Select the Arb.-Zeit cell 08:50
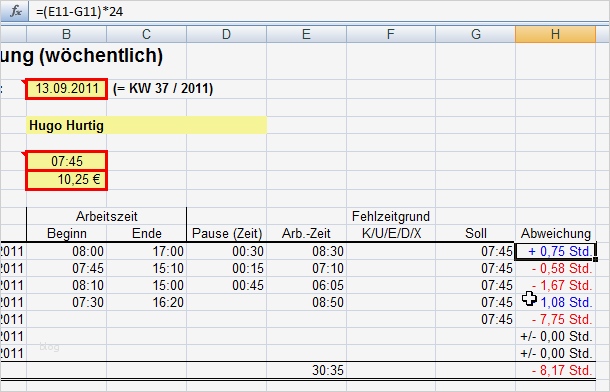 307,302
